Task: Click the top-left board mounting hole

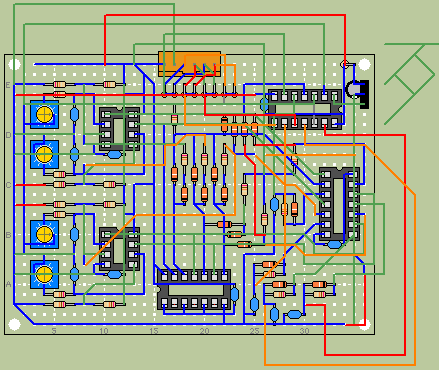Action: (x=14, y=64)
